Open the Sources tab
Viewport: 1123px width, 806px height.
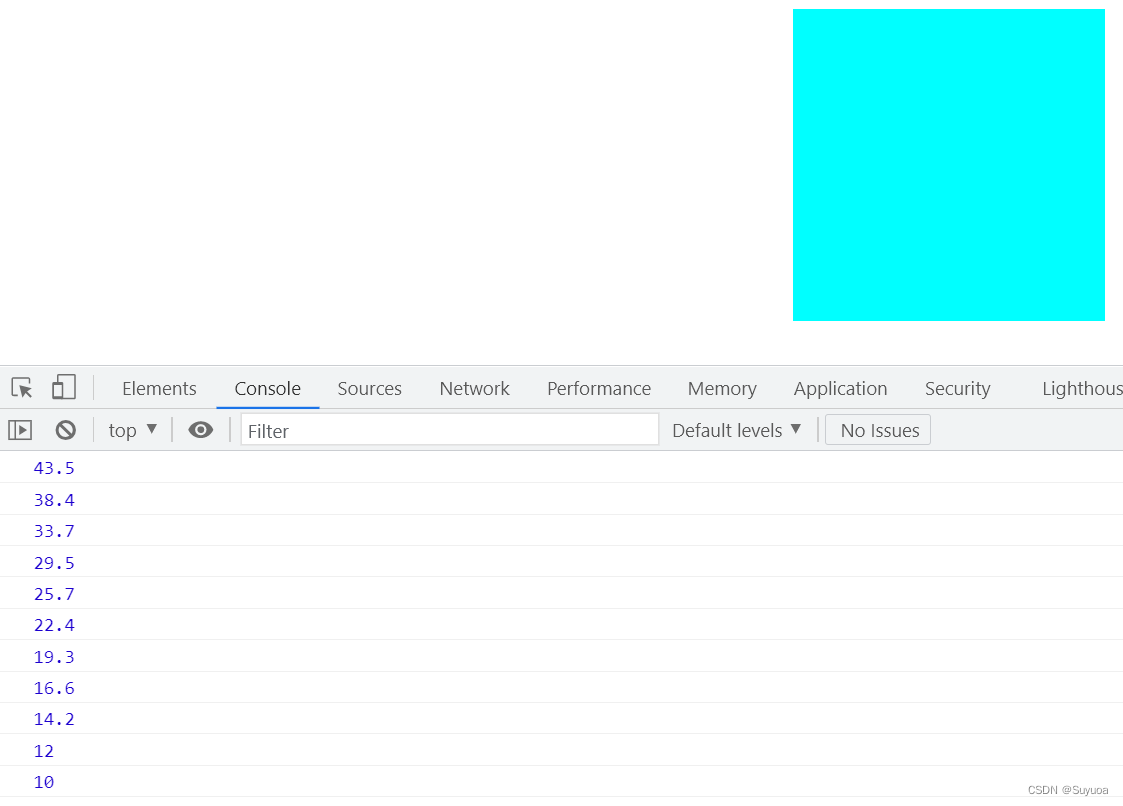pyautogui.click(x=369, y=388)
